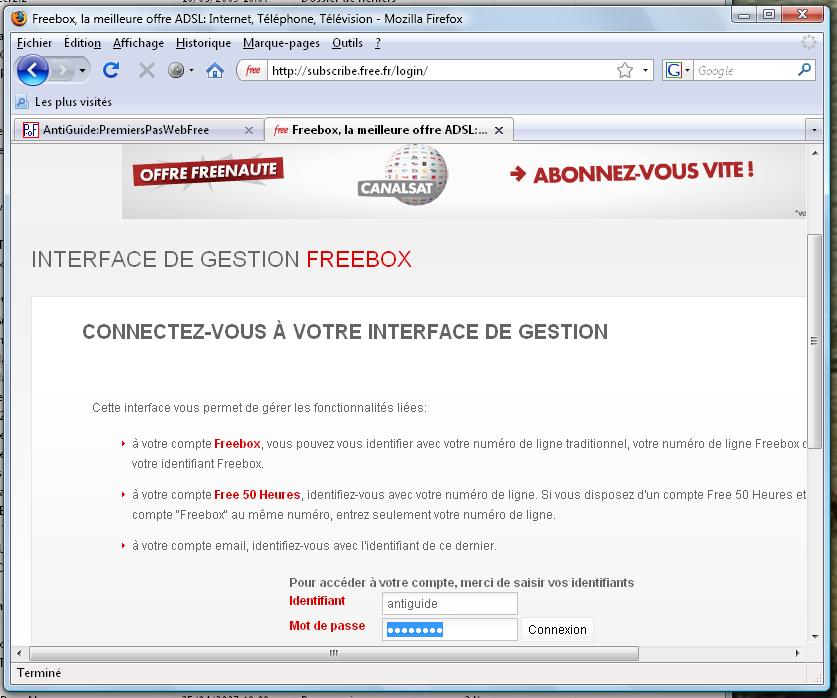Click the Firefox logo in the title bar
This screenshot has height=698, width=837.
[19, 18]
